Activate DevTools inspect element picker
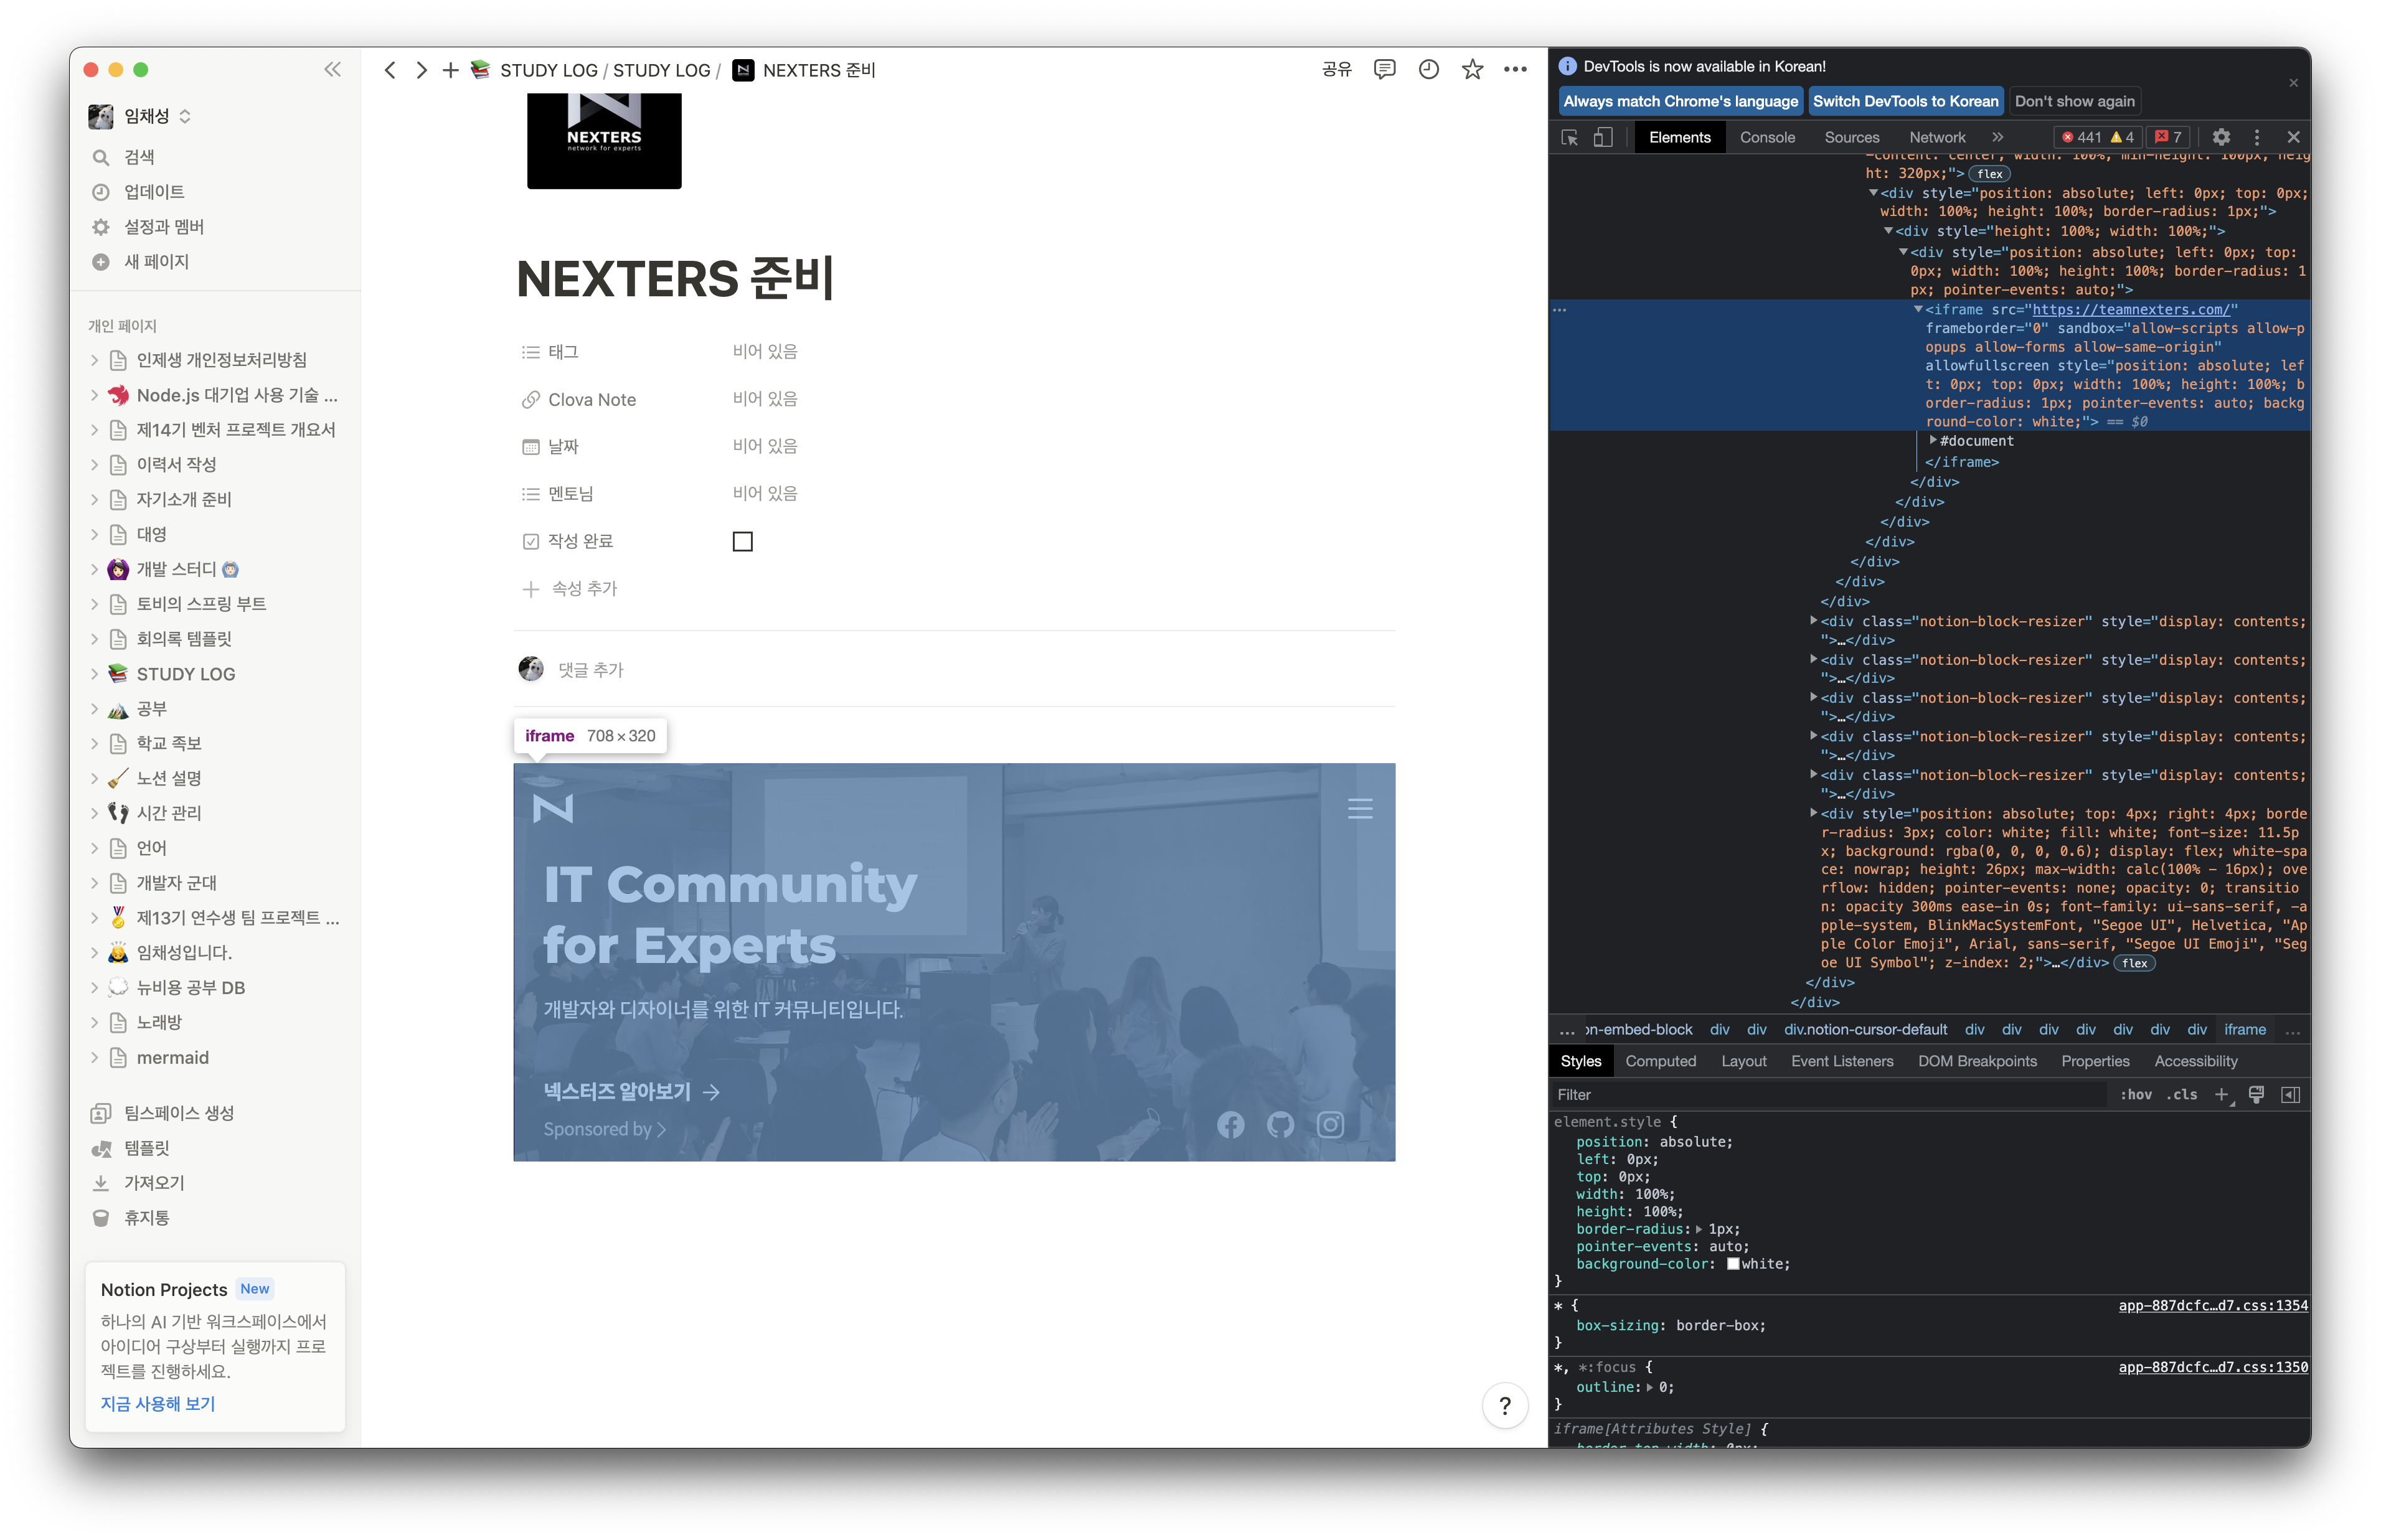Viewport: 2381px width, 1540px height. click(x=1569, y=137)
